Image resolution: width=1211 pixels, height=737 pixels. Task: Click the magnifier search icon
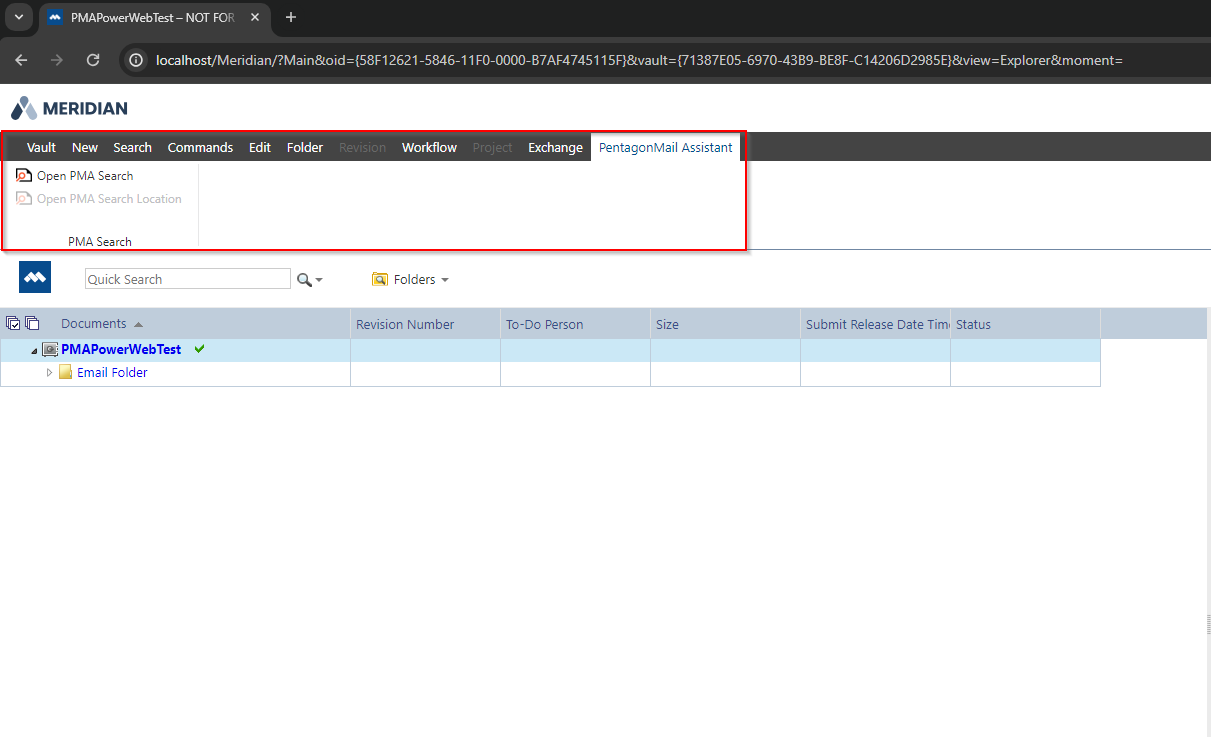click(304, 280)
